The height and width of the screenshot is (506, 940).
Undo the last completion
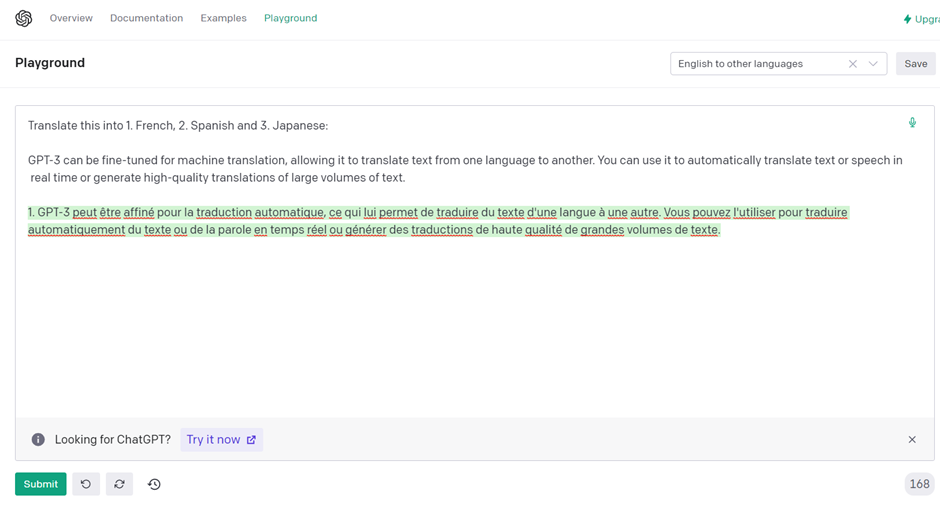tap(86, 484)
